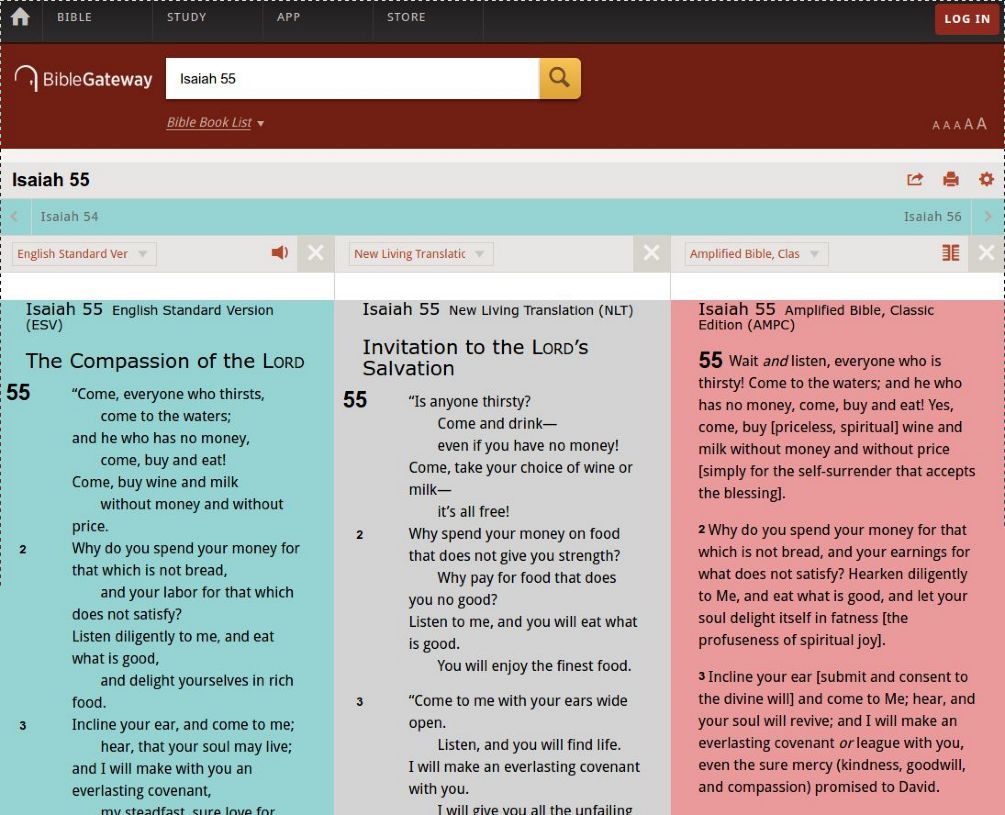Open the APP menu
1005x815 pixels.
pyautogui.click(x=288, y=17)
